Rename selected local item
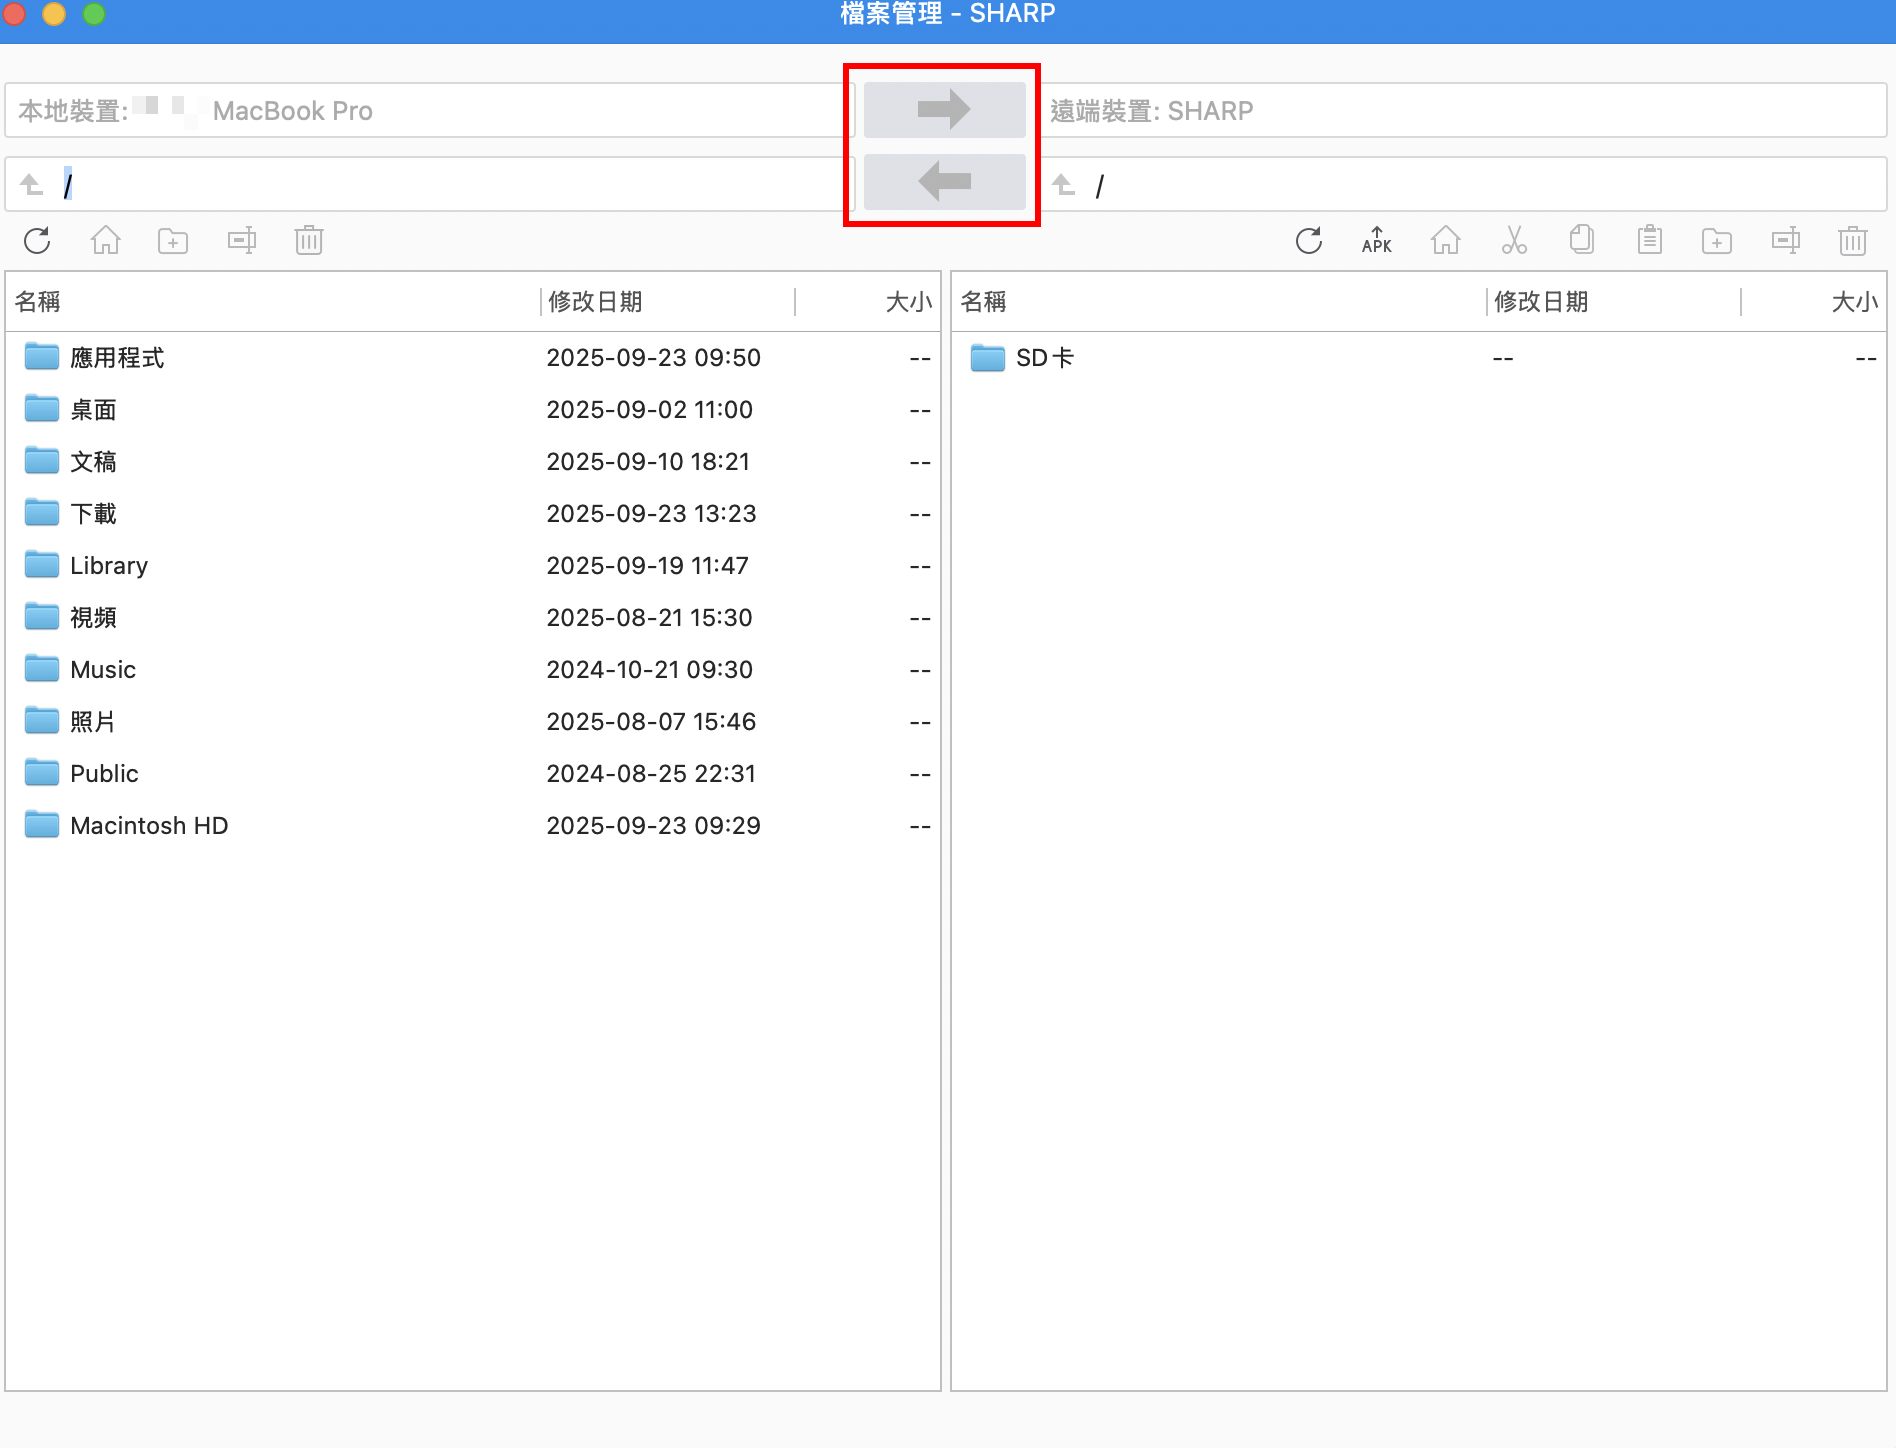This screenshot has height=1448, width=1896. tap(242, 241)
